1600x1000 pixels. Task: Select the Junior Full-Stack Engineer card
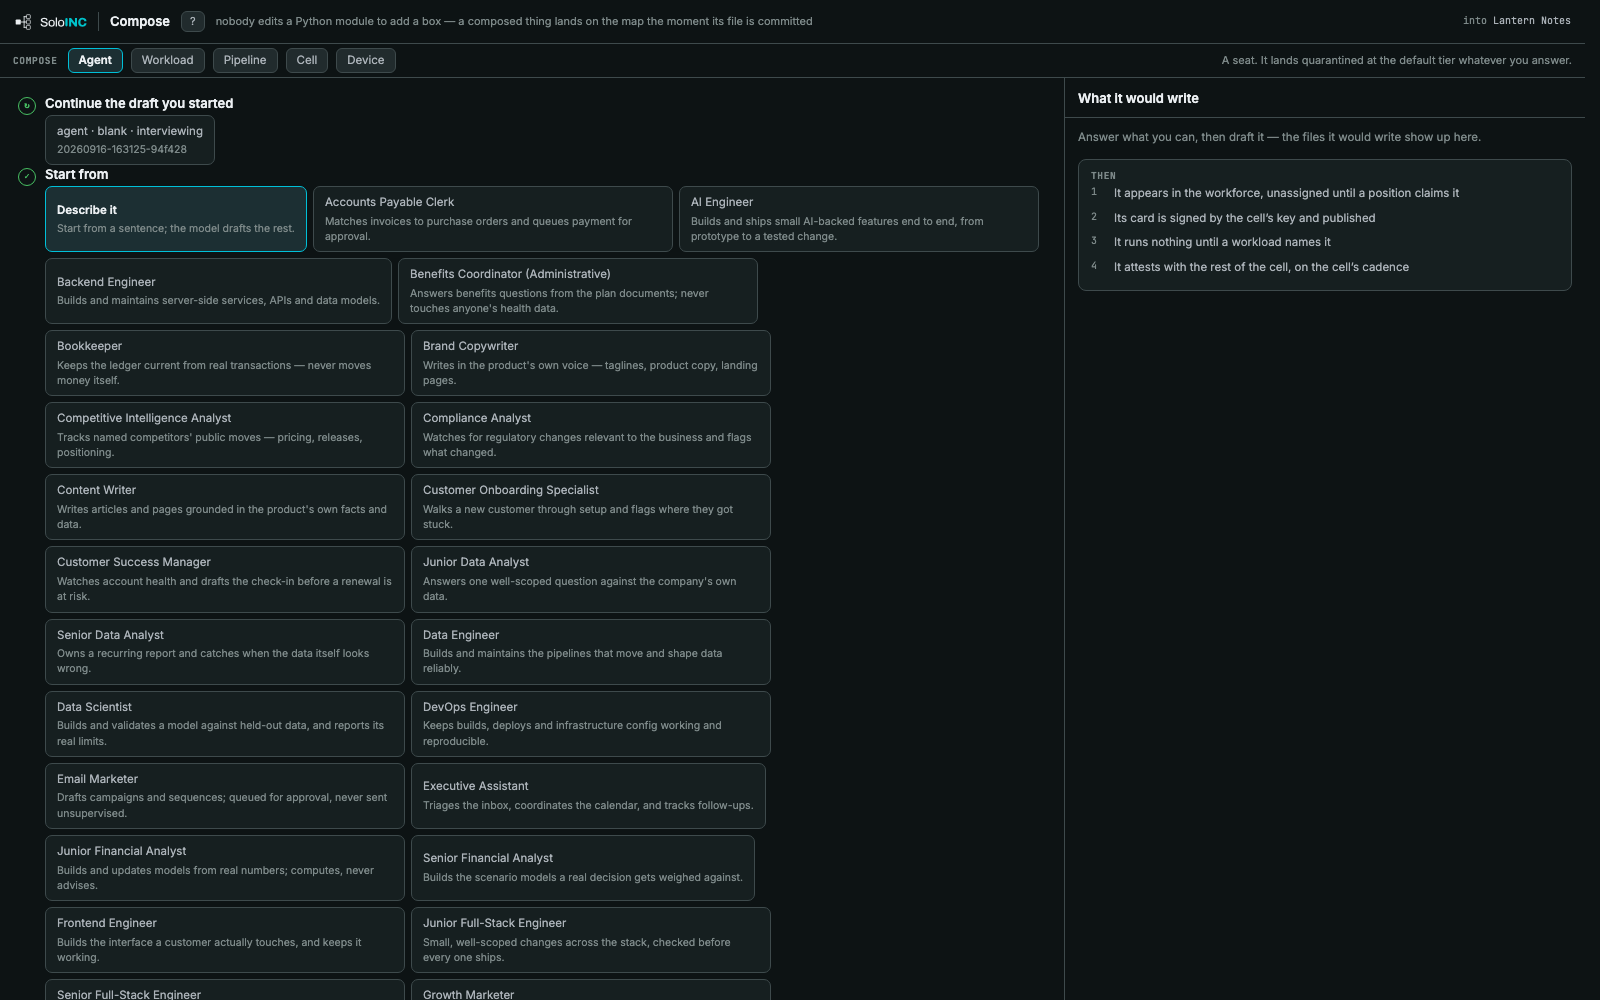coord(591,940)
